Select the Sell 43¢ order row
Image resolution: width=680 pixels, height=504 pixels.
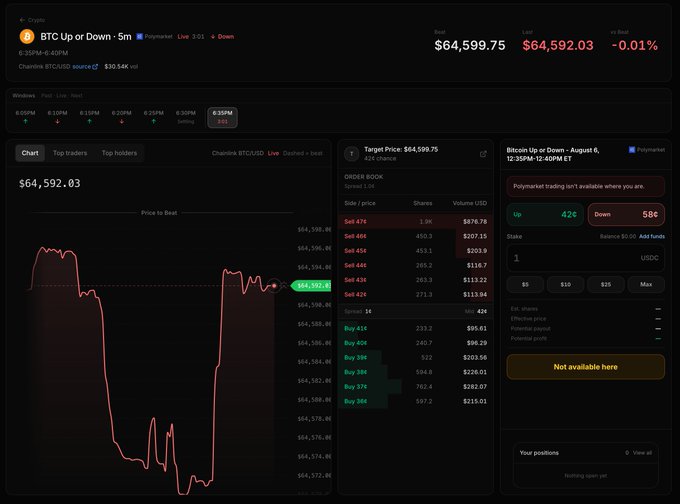click(x=415, y=280)
